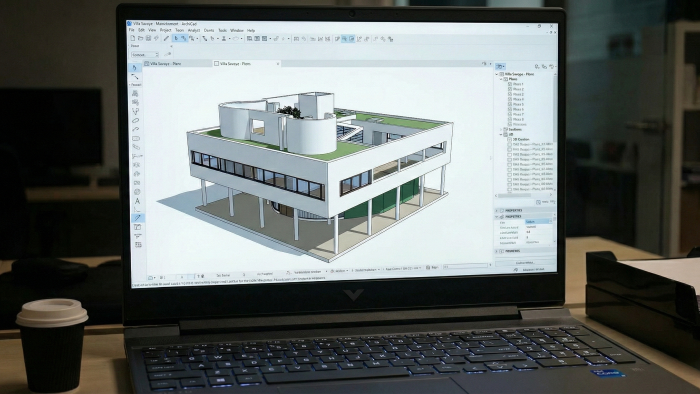Select the Text tool (letter A) in toolbox
Screen dimensions: 700x394
click(137, 201)
